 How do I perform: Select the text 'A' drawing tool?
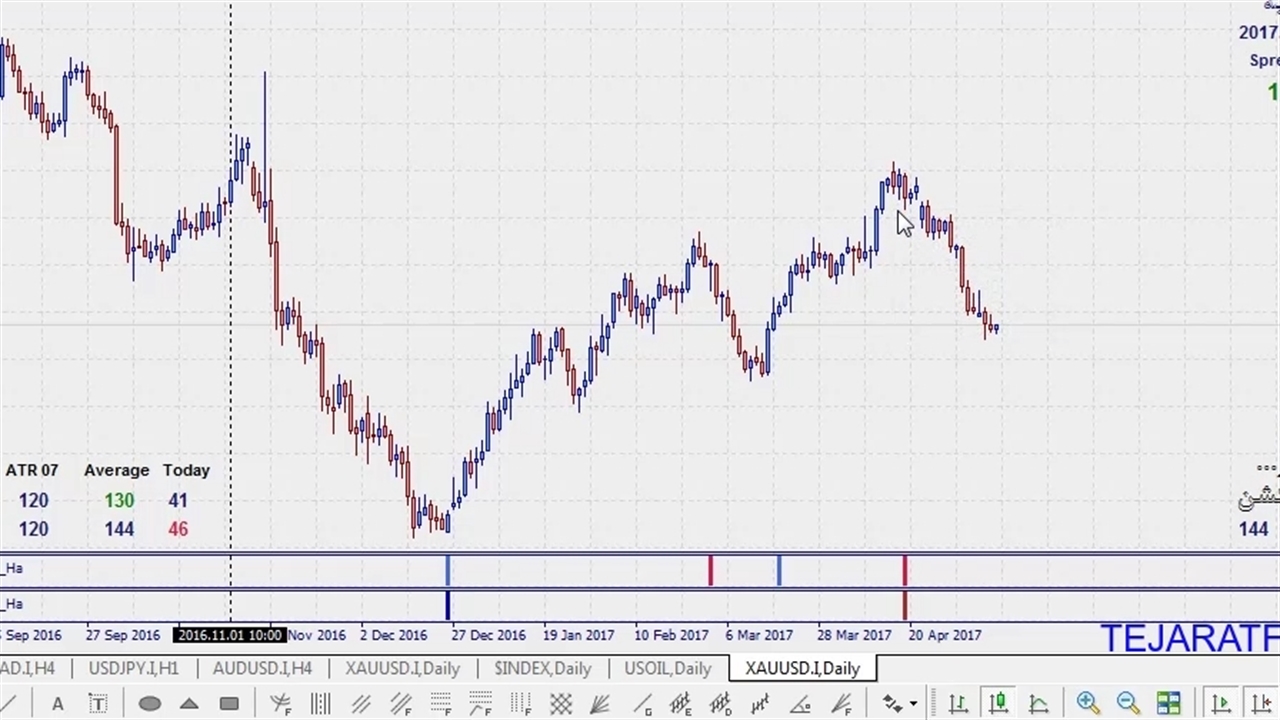pyautogui.click(x=58, y=704)
